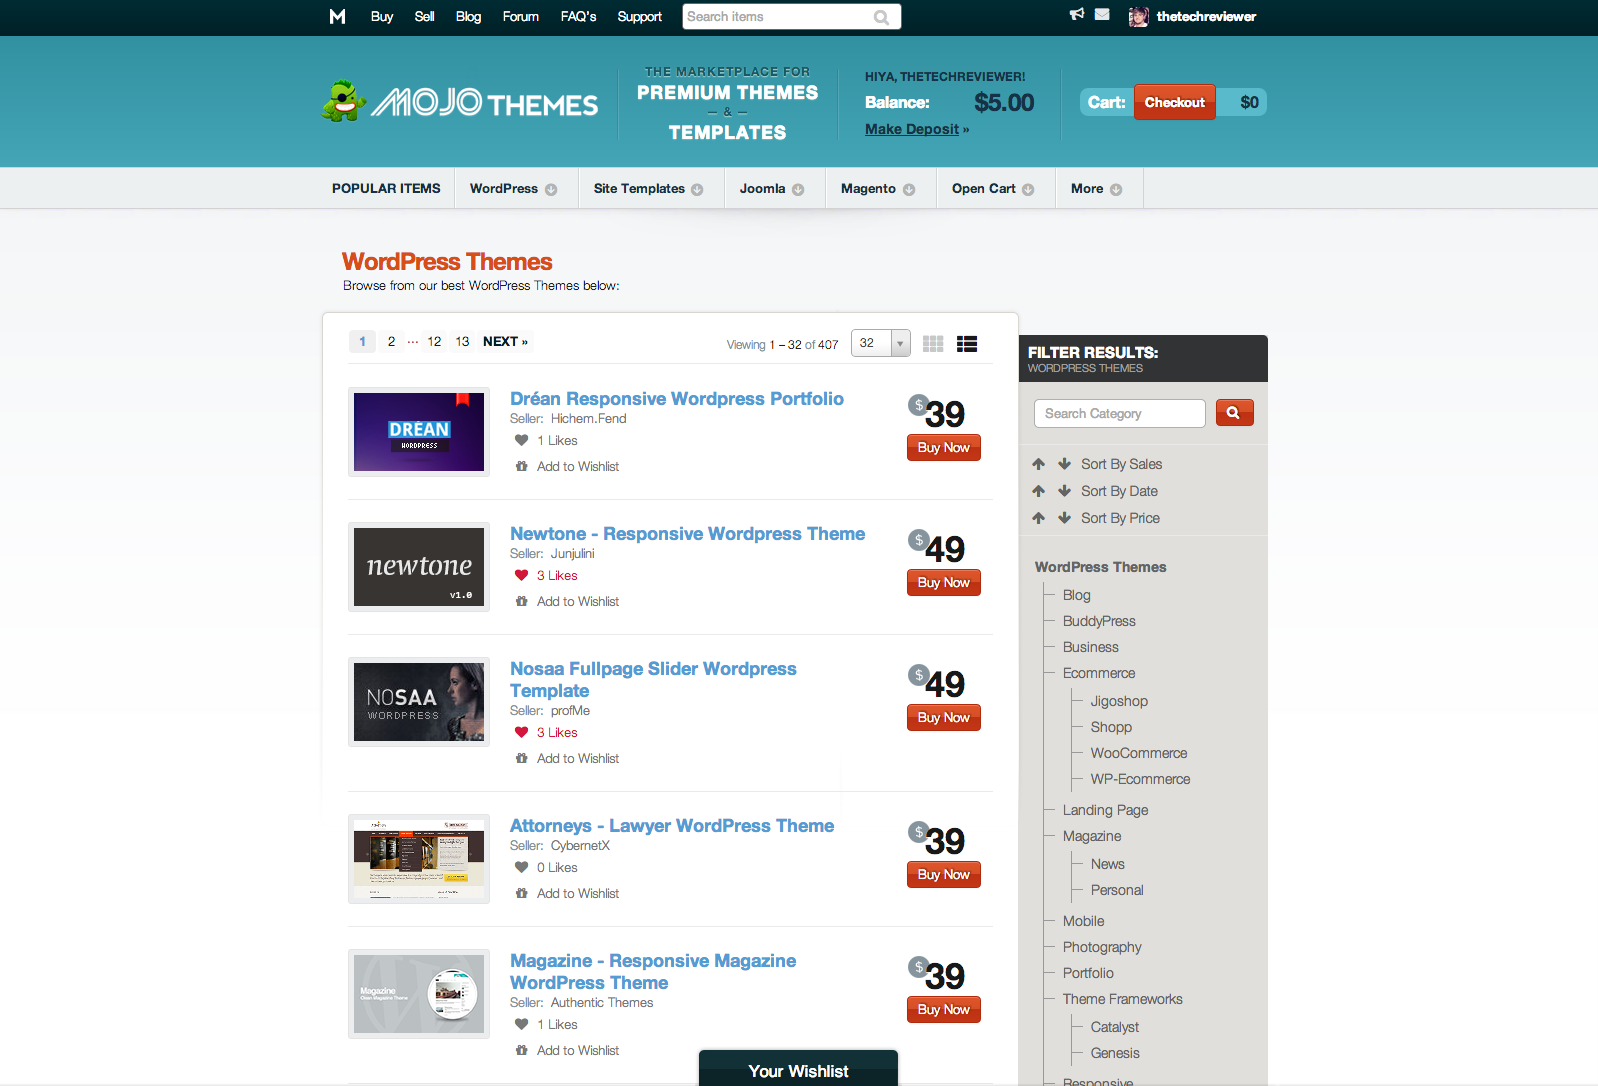Switch to list view layout
This screenshot has width=1598, height=1086.
click(967, 344)
